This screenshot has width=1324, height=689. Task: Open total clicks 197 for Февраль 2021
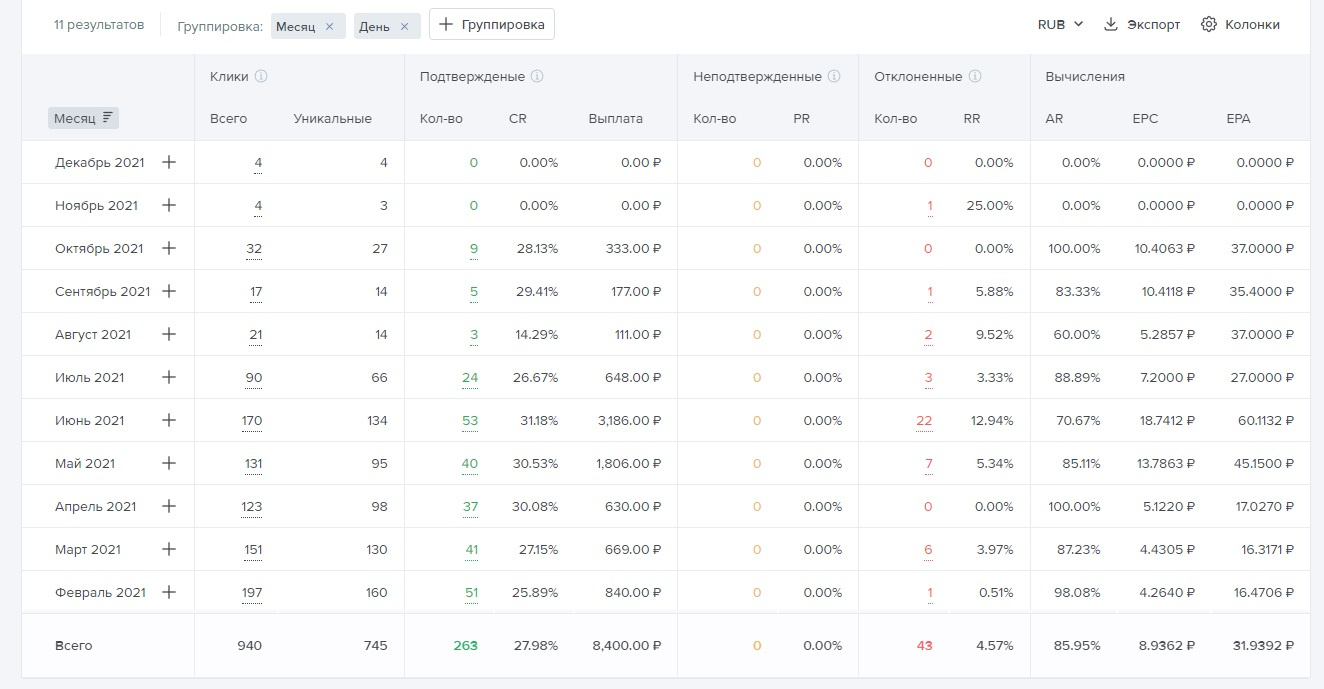tap(251, 593)
